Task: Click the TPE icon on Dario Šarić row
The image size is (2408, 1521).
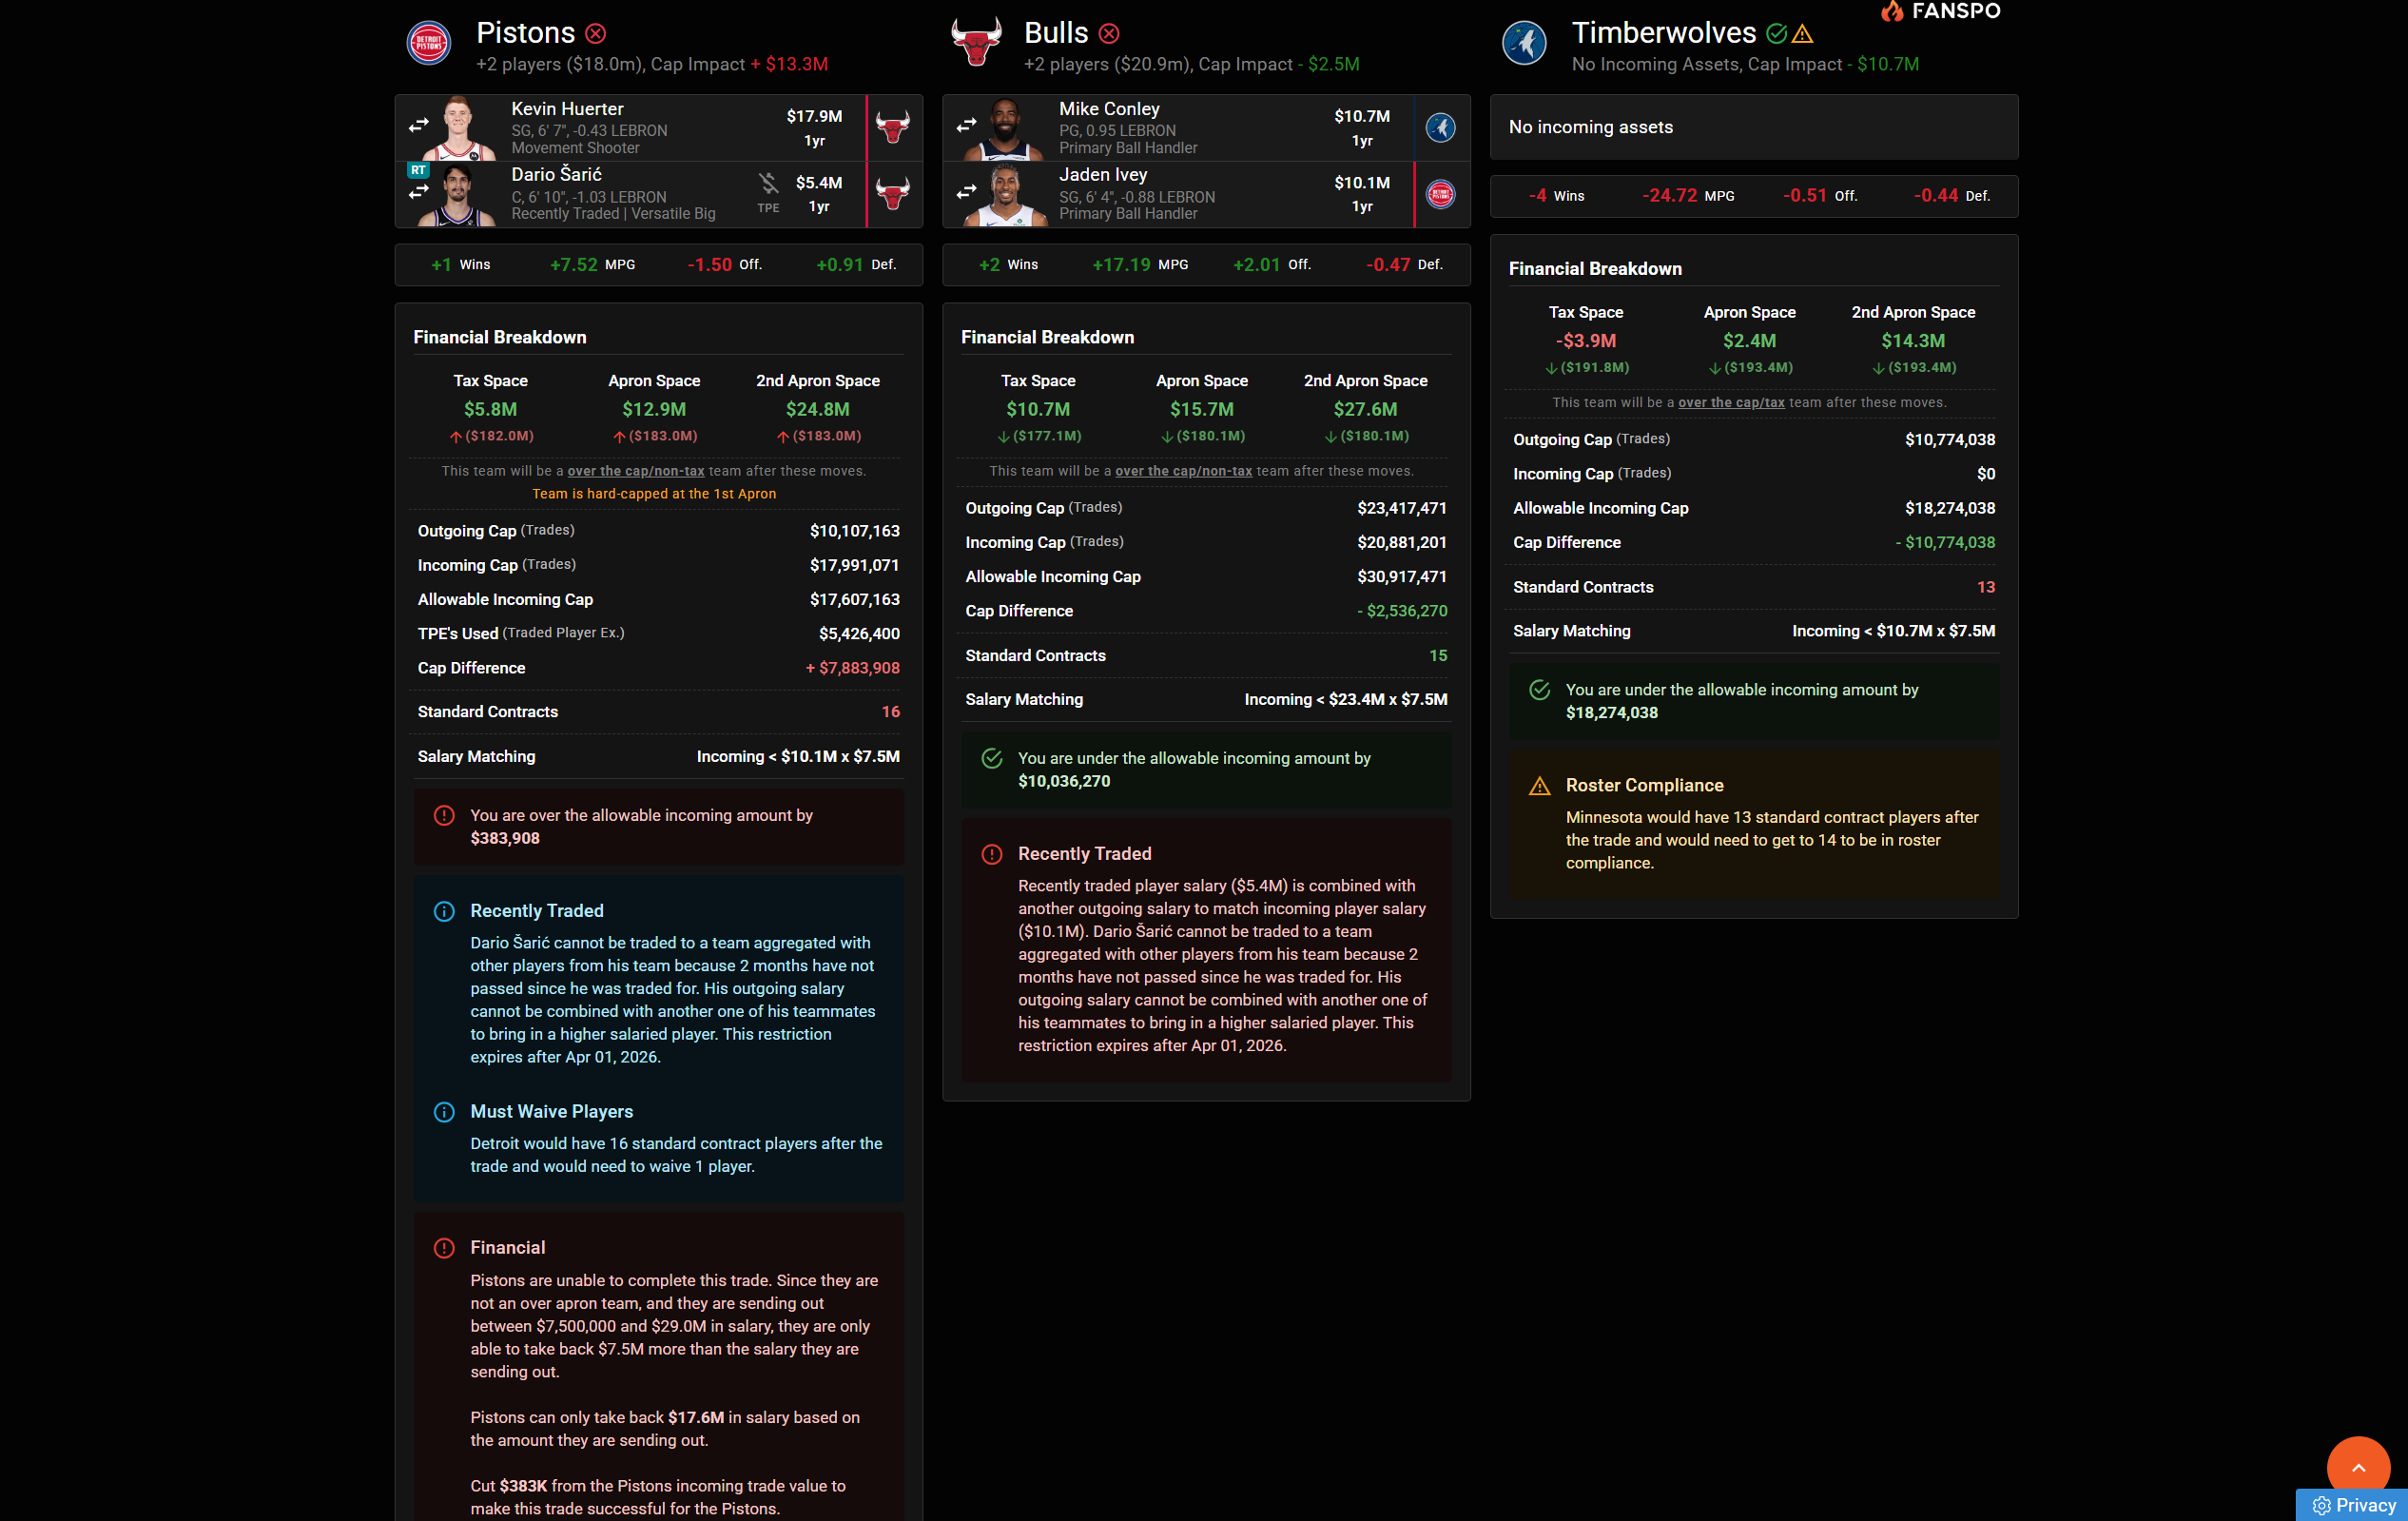Action: coord(768,185)
